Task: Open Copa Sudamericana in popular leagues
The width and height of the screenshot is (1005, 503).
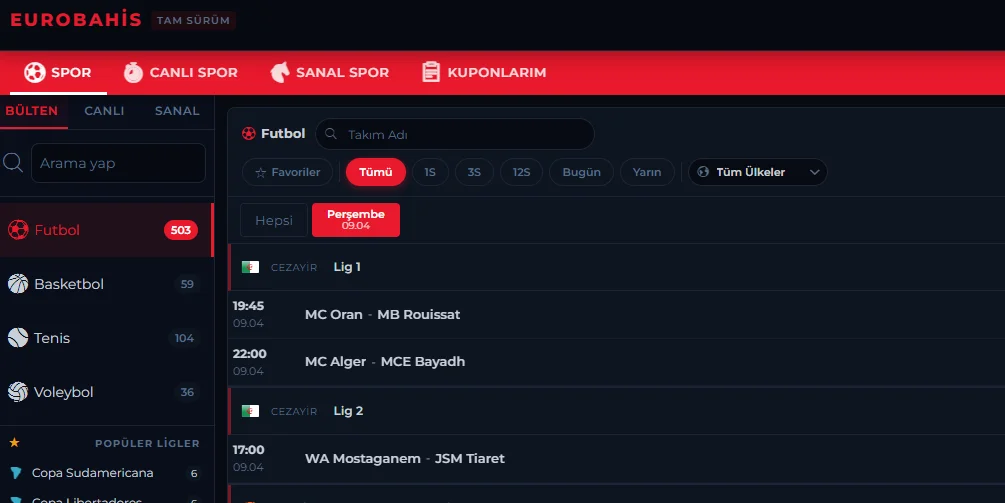Action: pyautogui.click(x=92, y=473)
